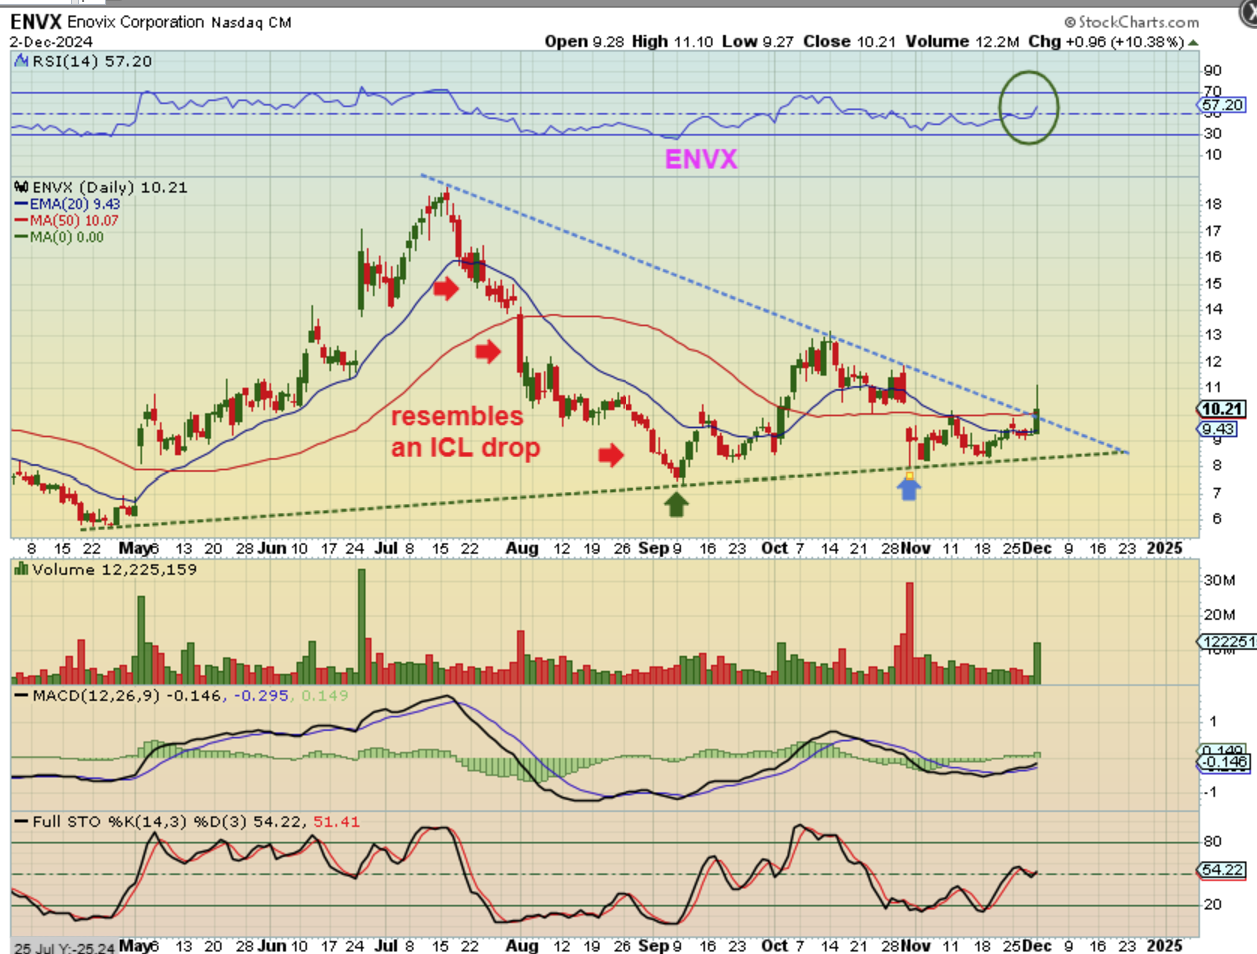The height and width of the screenshot is (954, 1257).
Task: Click the green up-triangle after the Chg value
Action: pyautogui.click(x=1194, y=42)
